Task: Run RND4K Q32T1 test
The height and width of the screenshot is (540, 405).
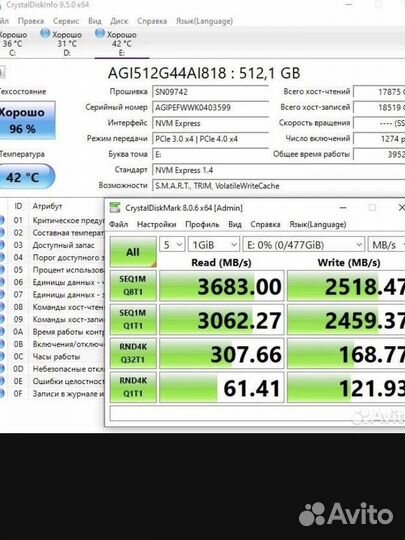Action: click(x=133, y=353)
